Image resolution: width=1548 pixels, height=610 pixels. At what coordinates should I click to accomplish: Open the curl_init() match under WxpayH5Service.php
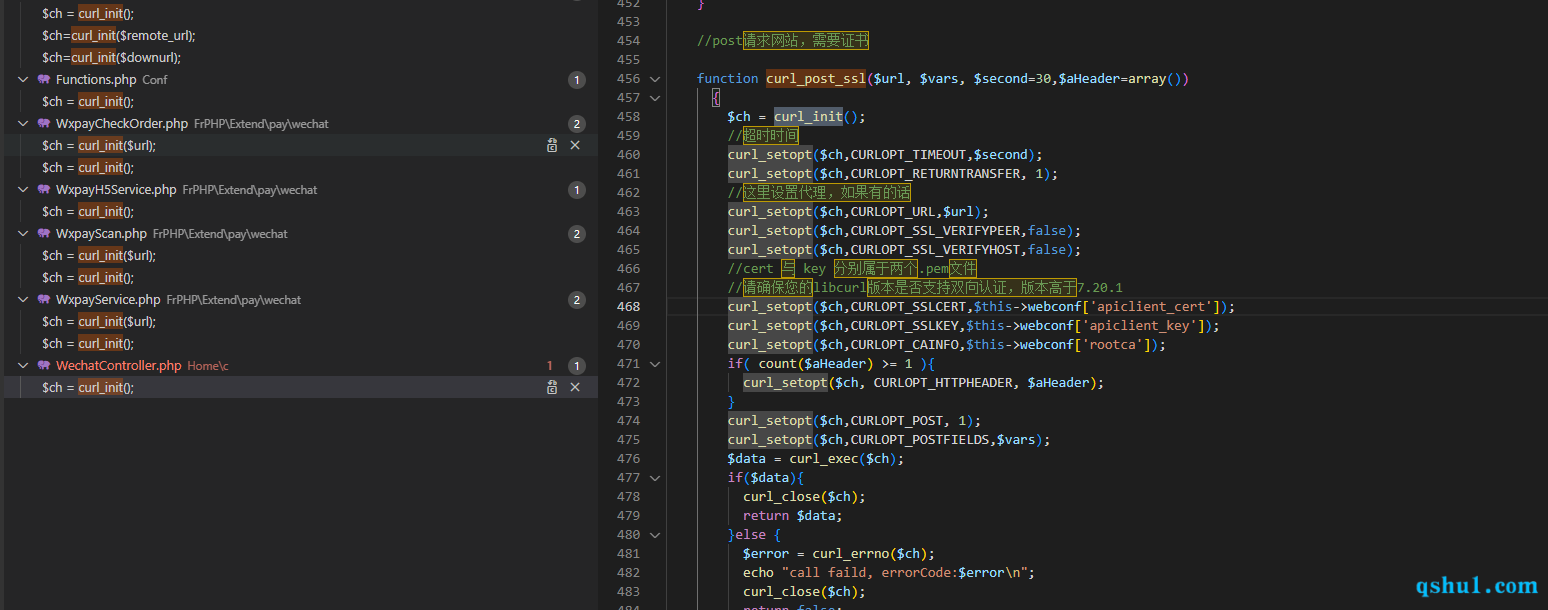coord(88,211)
